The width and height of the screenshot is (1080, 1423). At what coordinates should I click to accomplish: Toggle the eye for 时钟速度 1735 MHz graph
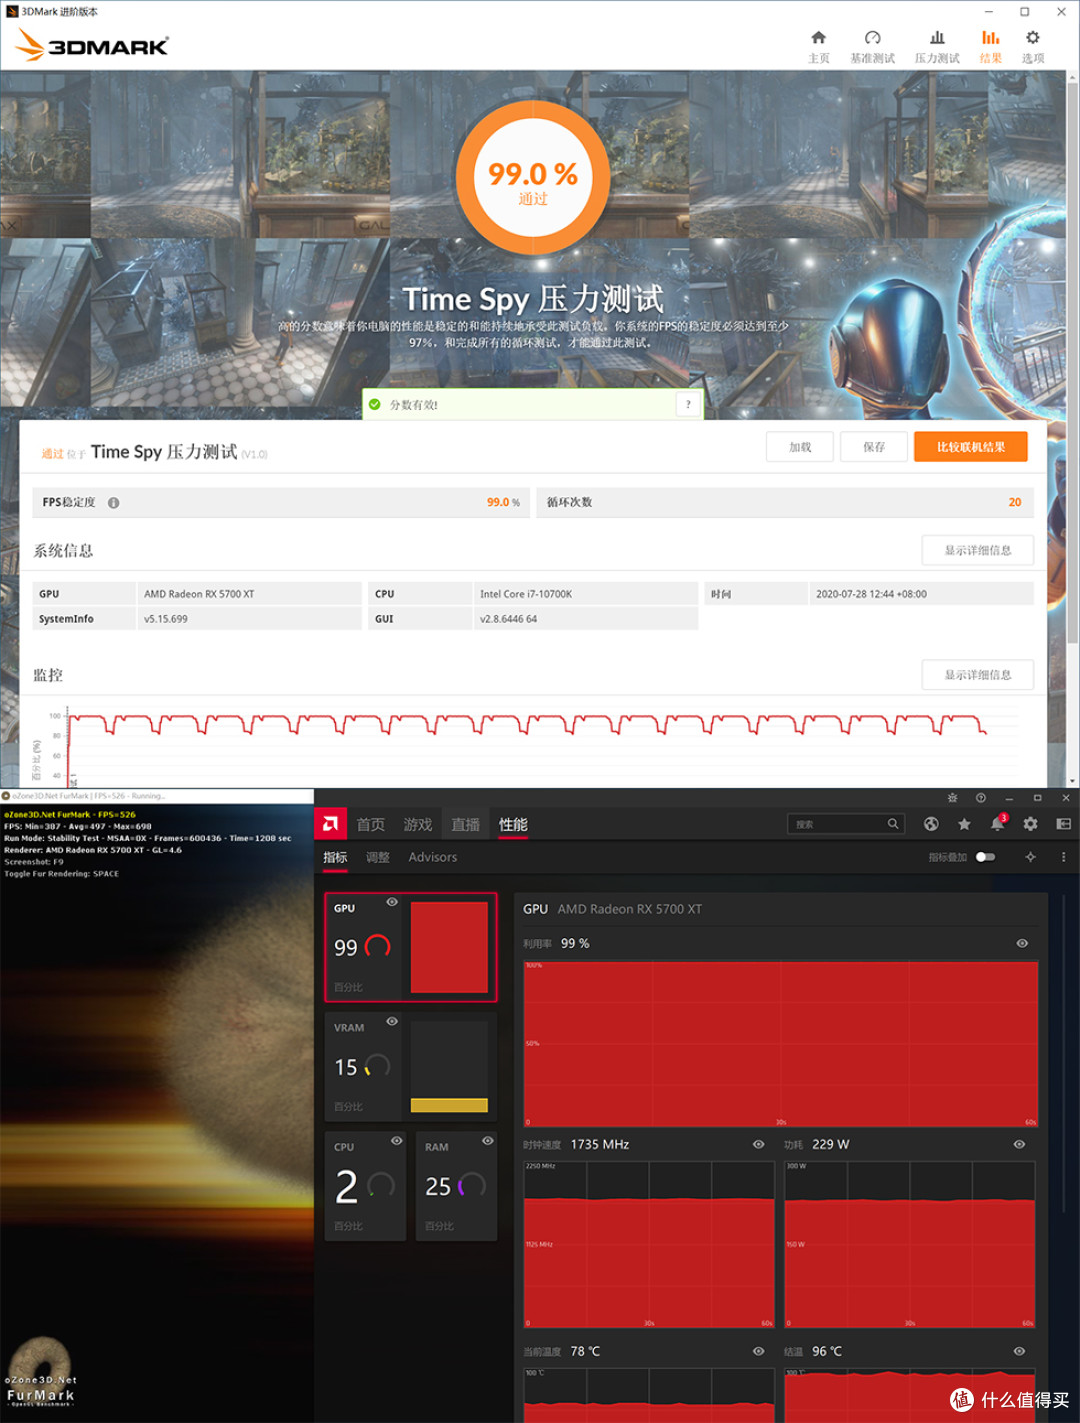pyautogui.click(x=758, y=1144)
